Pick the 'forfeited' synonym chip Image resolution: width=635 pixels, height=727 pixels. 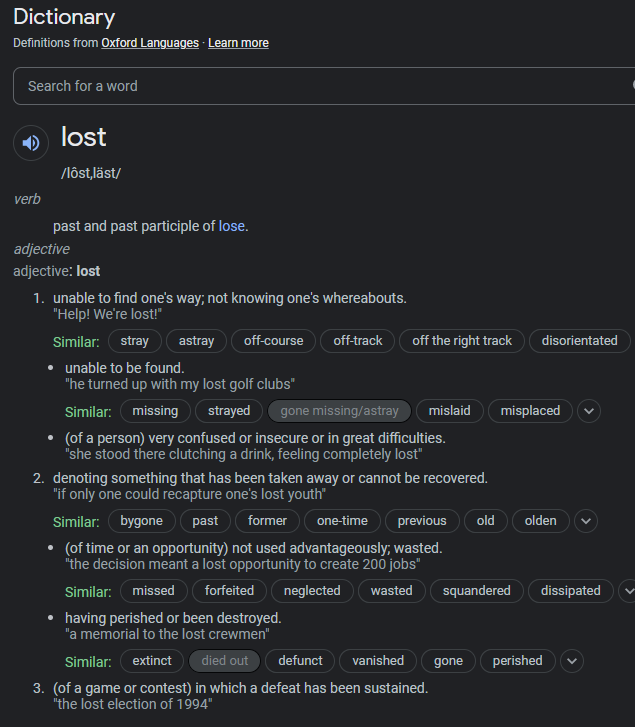pos(230,591)
